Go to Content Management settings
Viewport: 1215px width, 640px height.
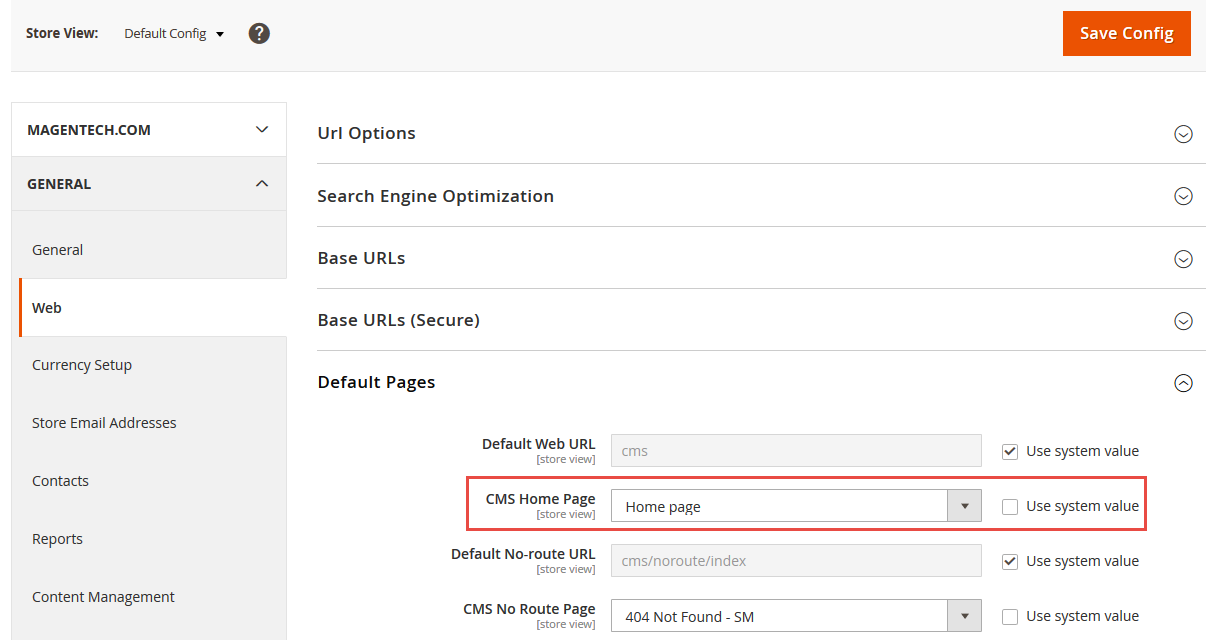coord(103,597)
